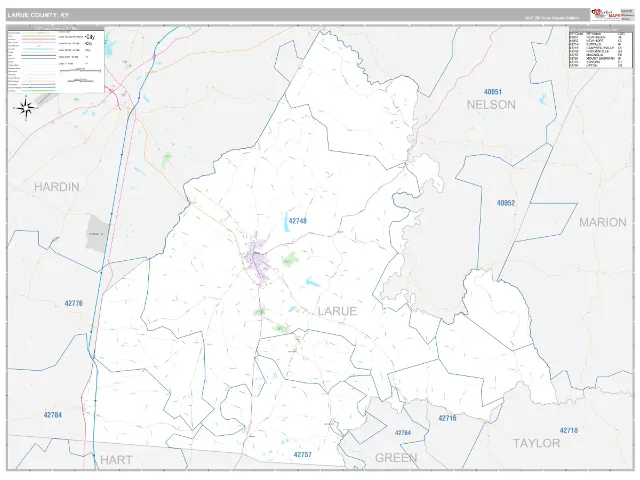Click ZIP code 42748 label
Image resolution: width=640 pixels, height=480 pixels.
pyautogui.click(x=298, y=221)
